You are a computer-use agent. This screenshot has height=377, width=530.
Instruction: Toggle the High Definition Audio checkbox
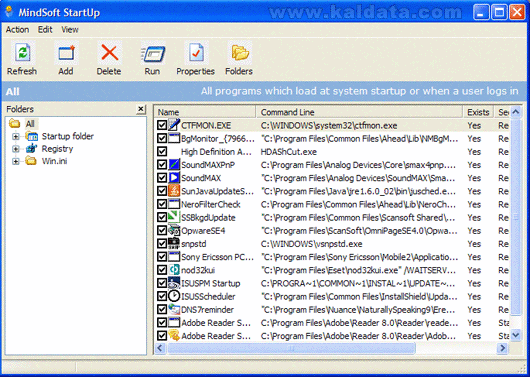(x=162, y=151)
